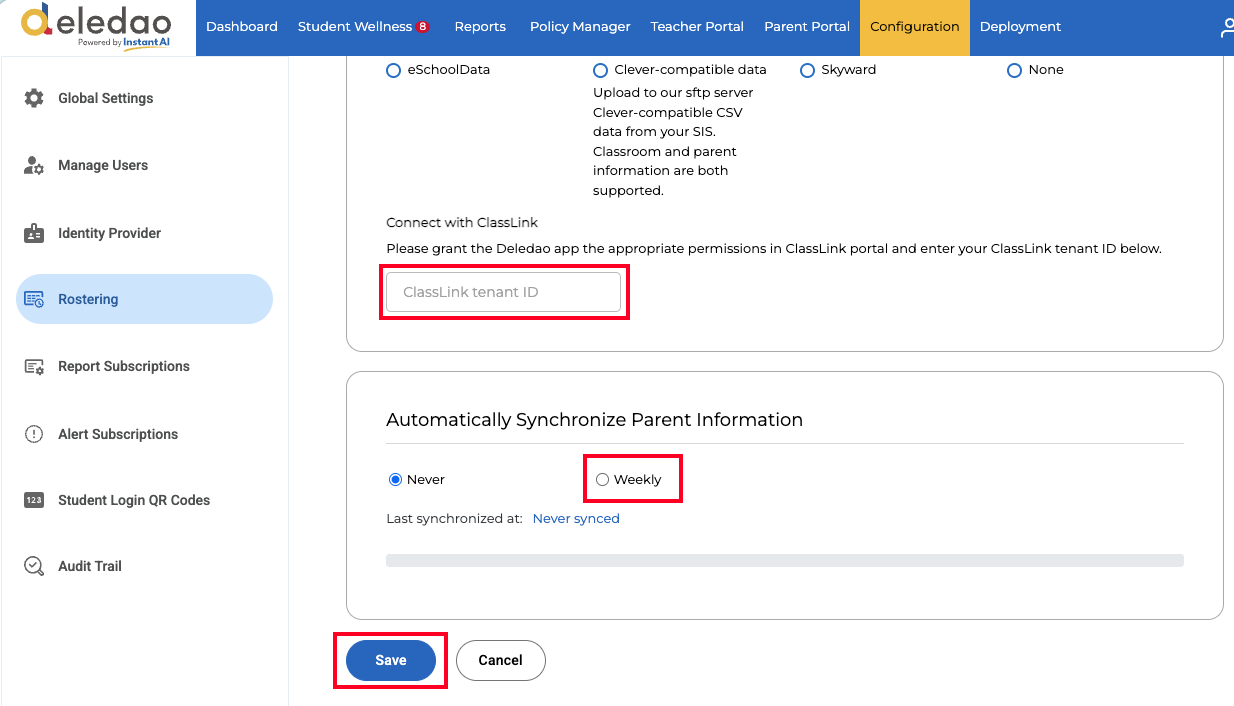1234x706 pixels.
Task: Open the user profile icon
Action: click(1227, 27)
